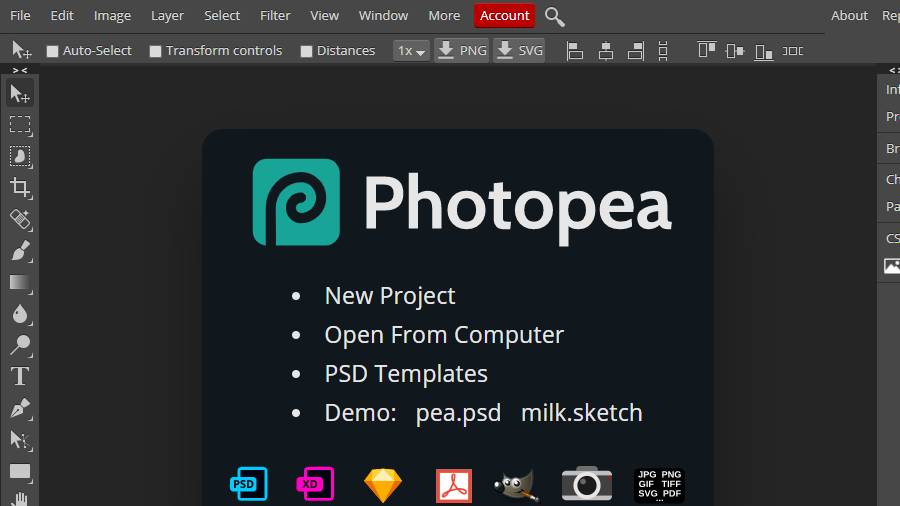This screenshot has height=506, width=900.
Task: Click the distribute vertical spacing icon
Action: point(663,51)
